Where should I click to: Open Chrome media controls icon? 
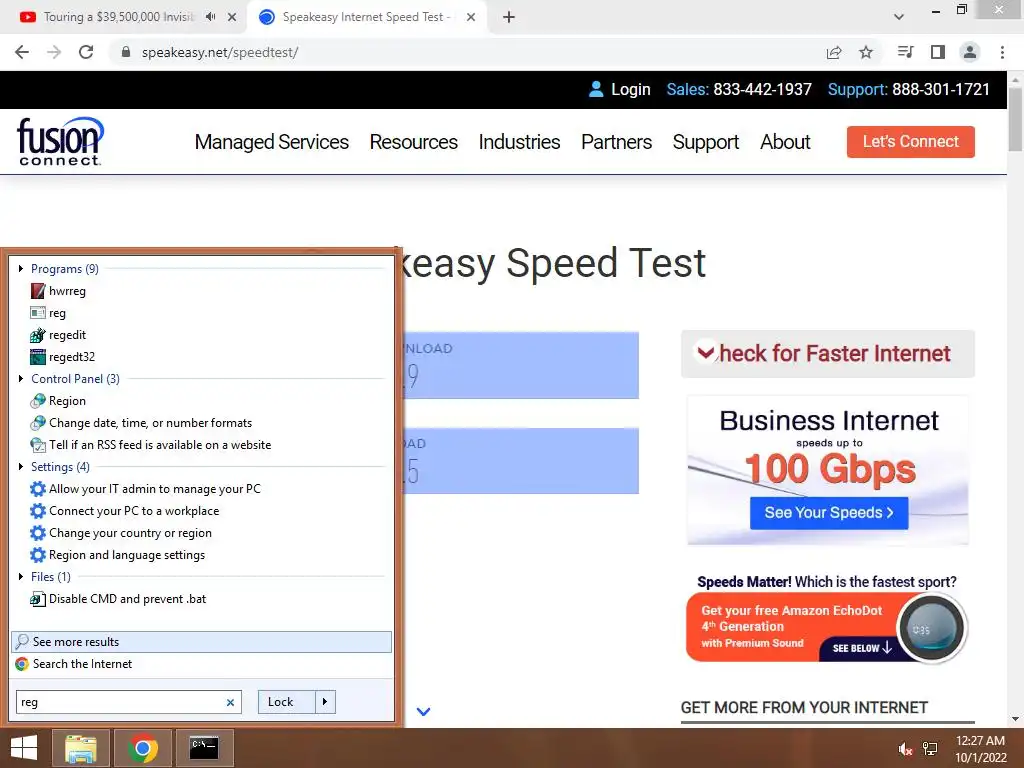pos(905,52)
